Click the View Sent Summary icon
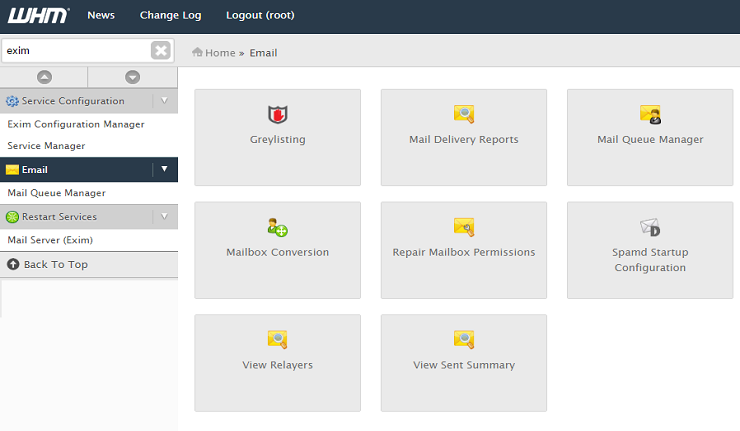This screenshot has height=431, width=740. coord(464,340)
